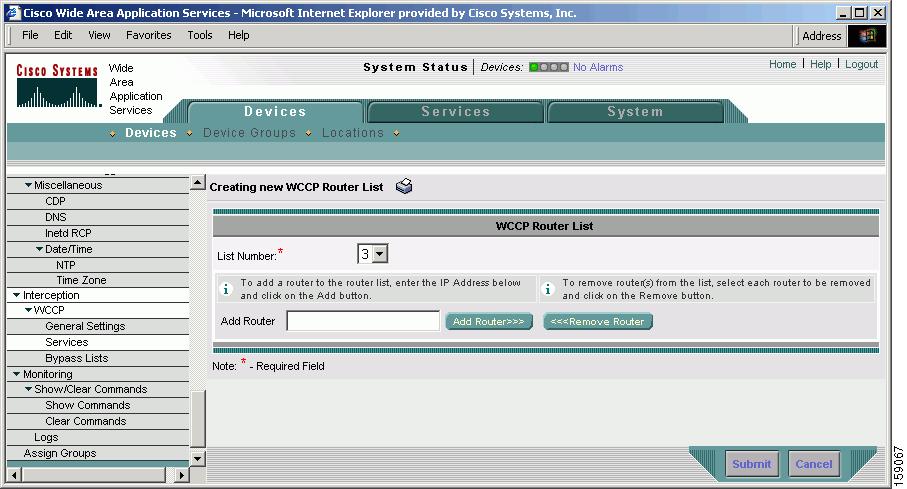Select the Device Groups sub-navigation item
The image size is (907, 489).
(x=249, y=133)
